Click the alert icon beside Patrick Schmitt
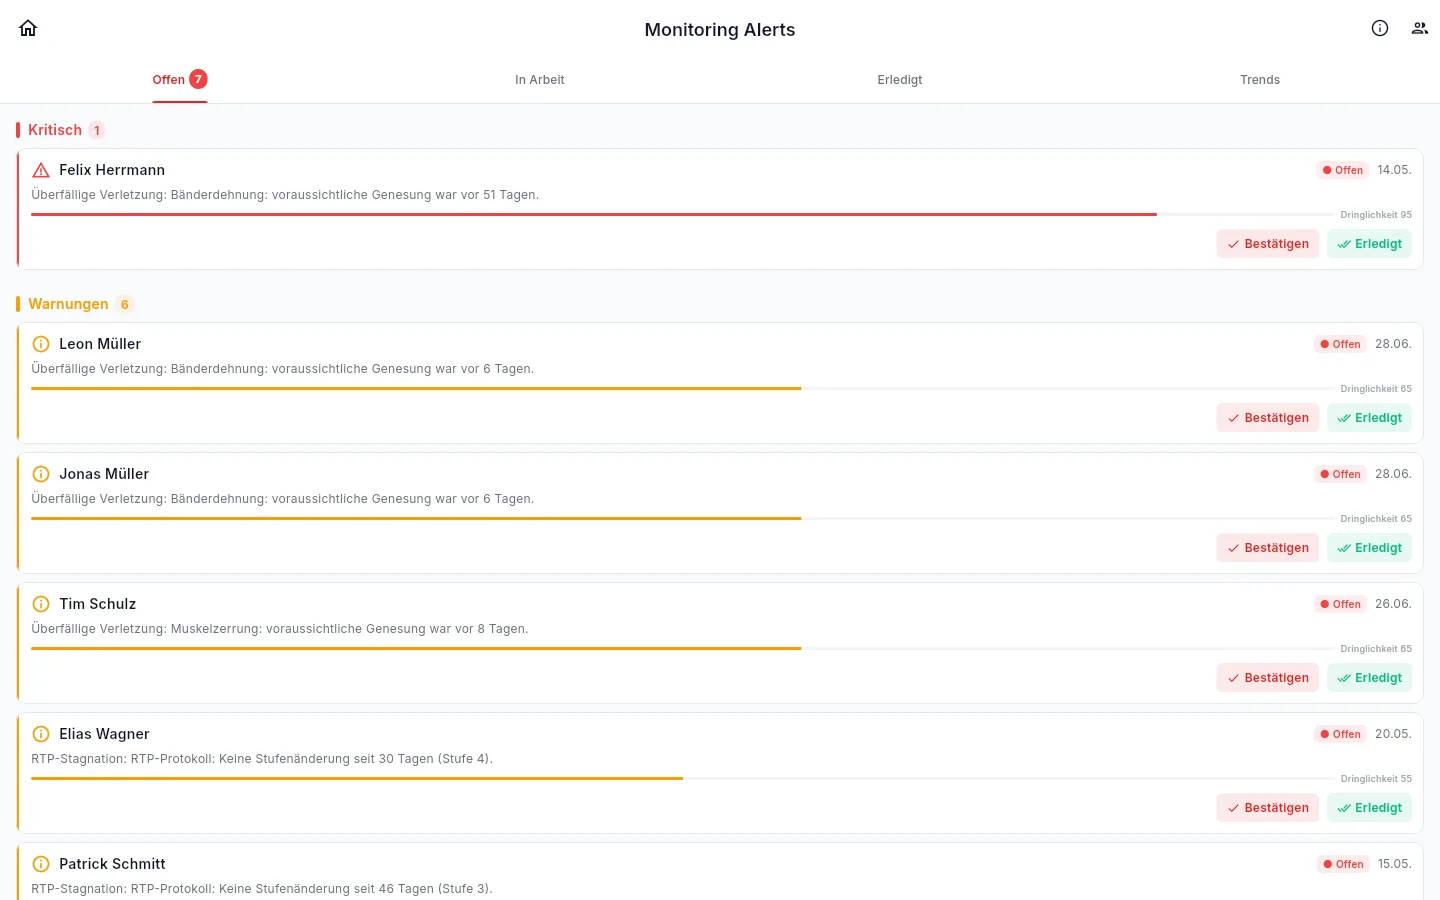This screenshot has width=1440, height=900. [41, 864]
